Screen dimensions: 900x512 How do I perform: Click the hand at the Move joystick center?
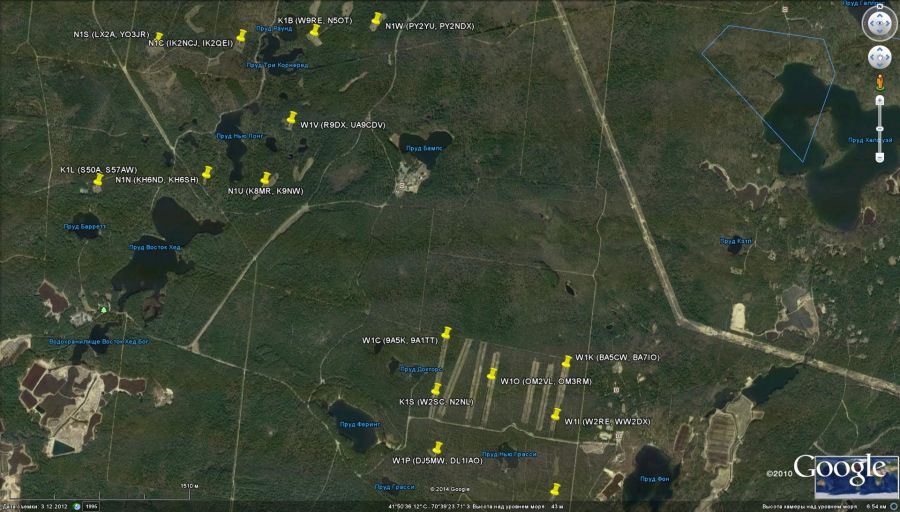(x=879, y=56)
